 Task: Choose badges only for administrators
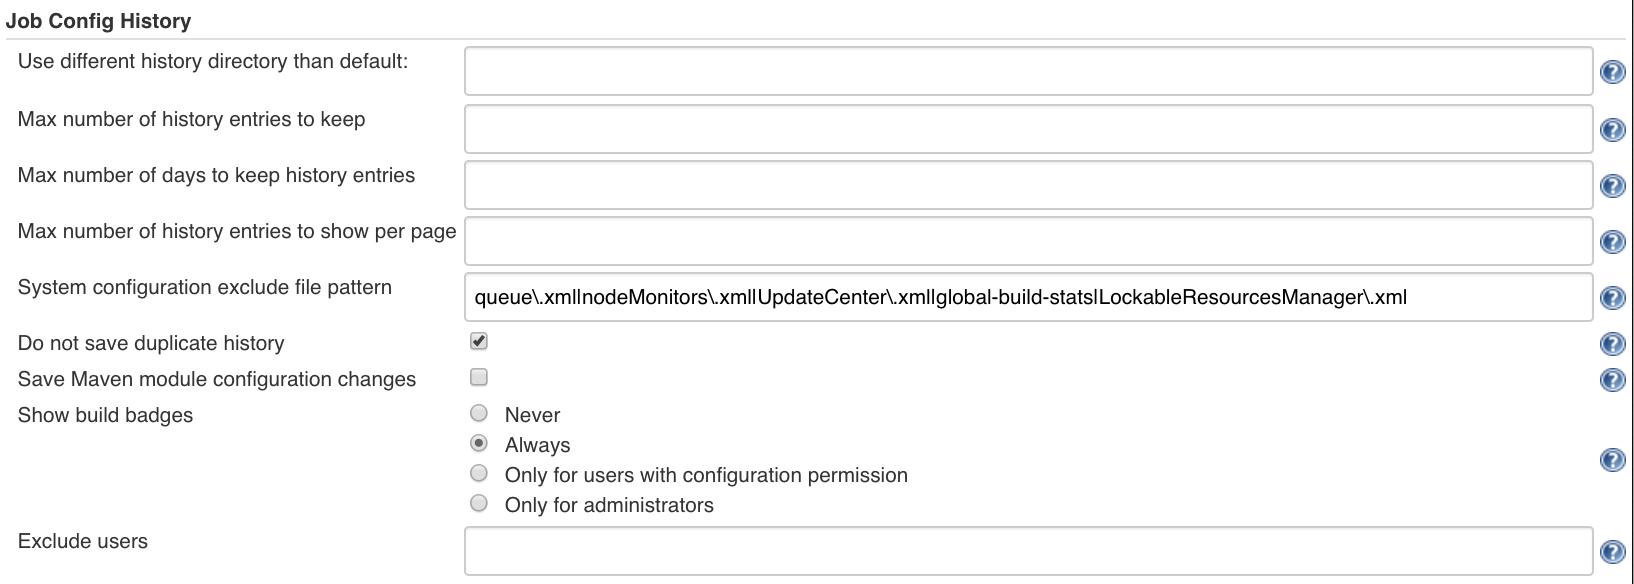(x=478, y=503)
